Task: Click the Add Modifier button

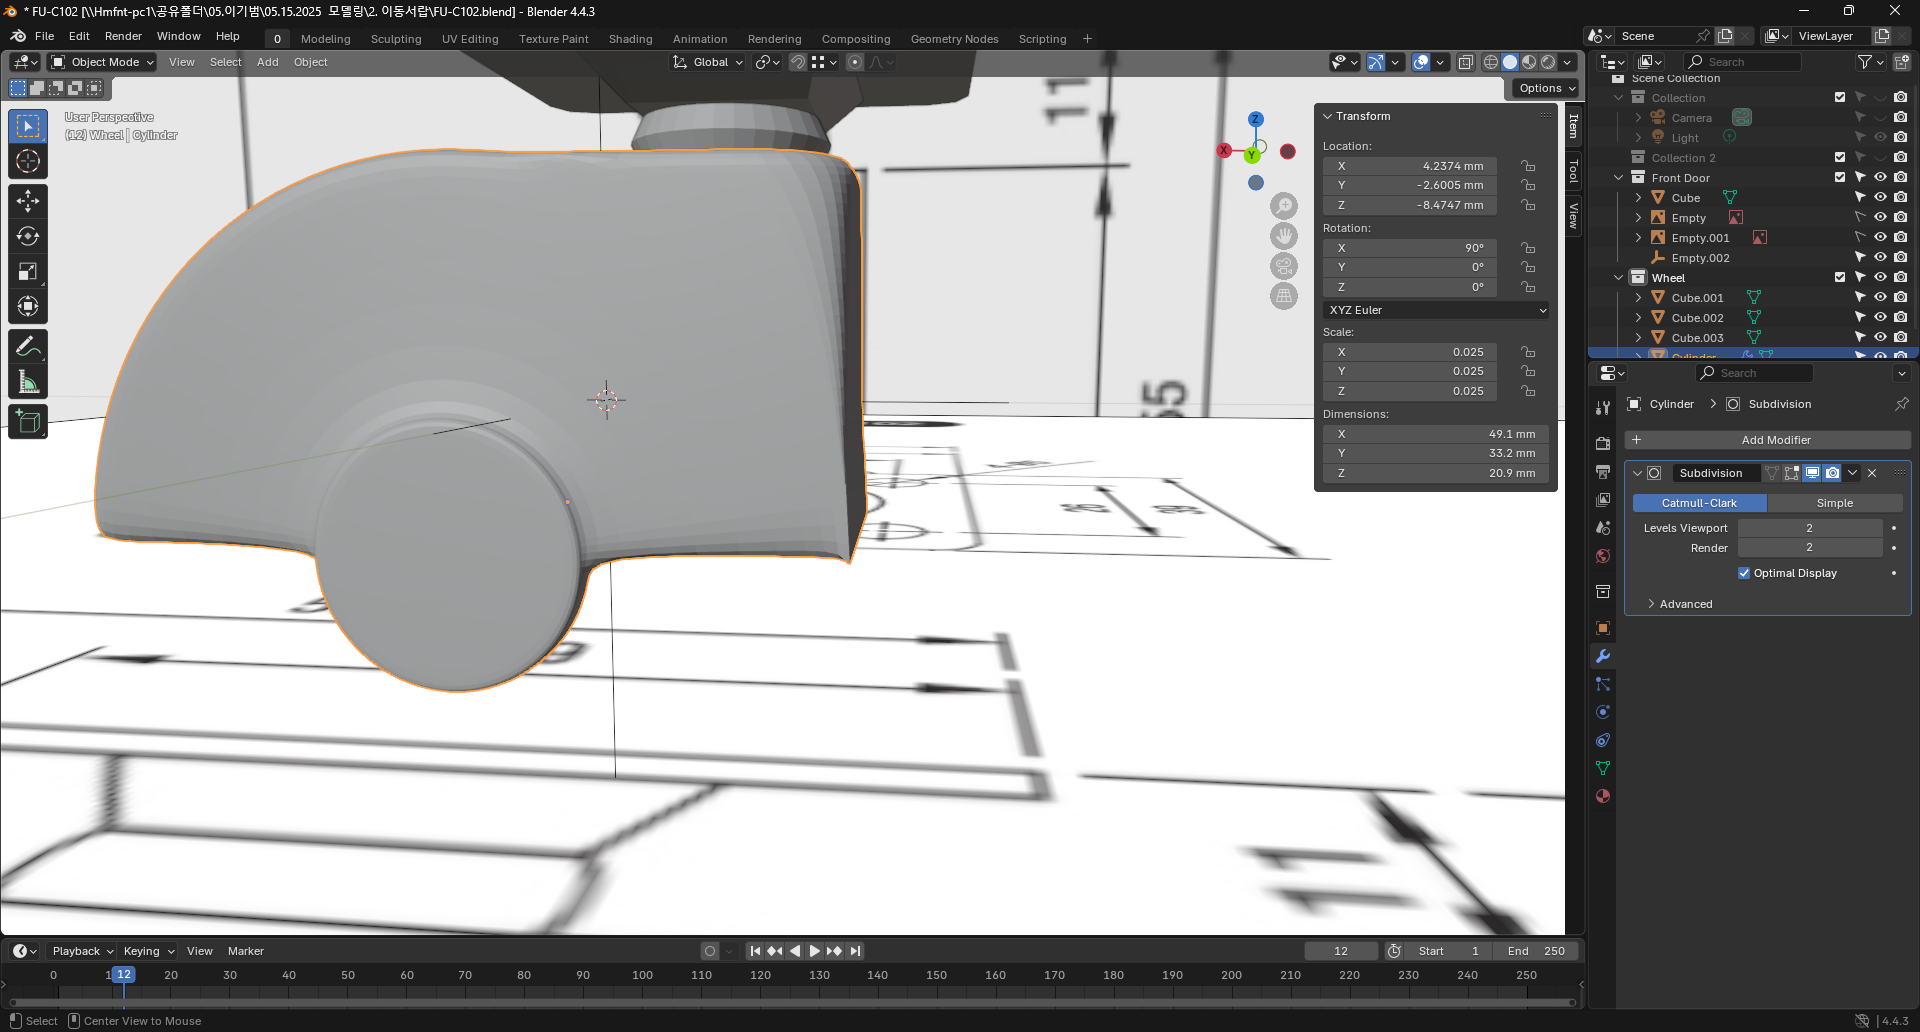Action: (1767, 440)
